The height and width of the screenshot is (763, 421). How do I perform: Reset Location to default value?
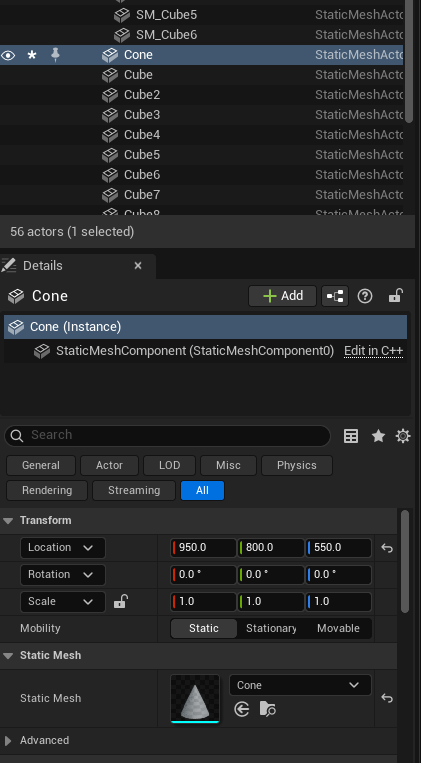[x=387, y=548]
